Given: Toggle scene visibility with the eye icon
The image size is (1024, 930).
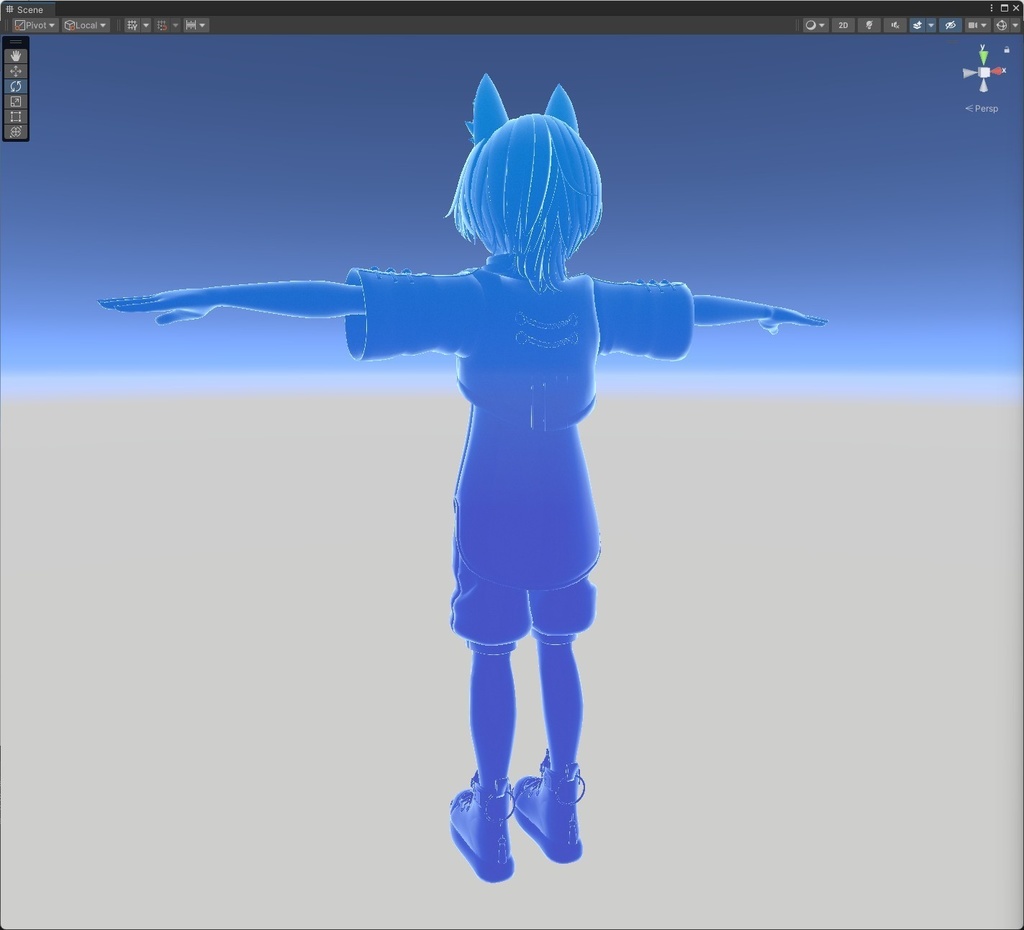Looking at the screenshot, I should 950,24.
